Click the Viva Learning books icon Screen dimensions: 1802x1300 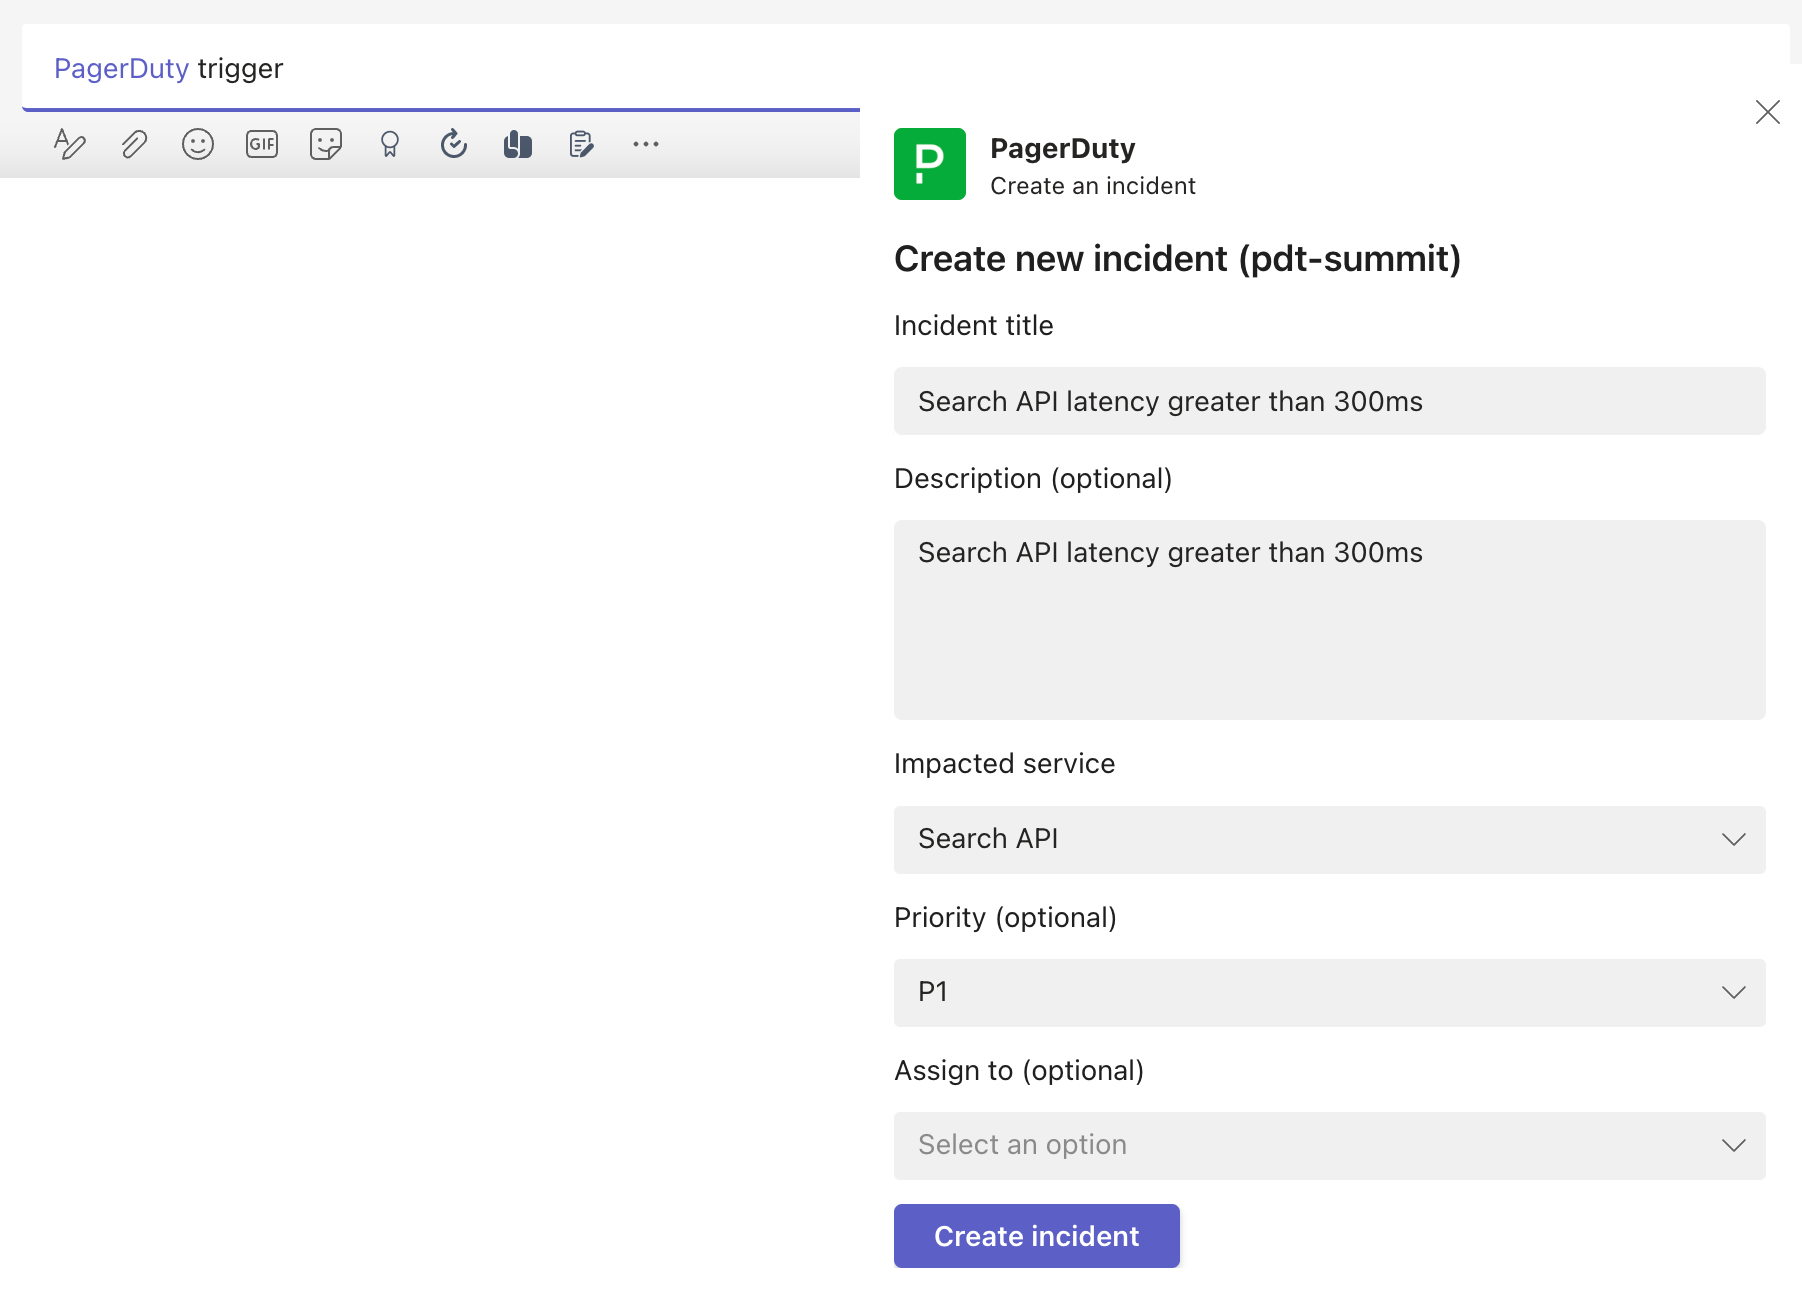[x=518, y=144]
